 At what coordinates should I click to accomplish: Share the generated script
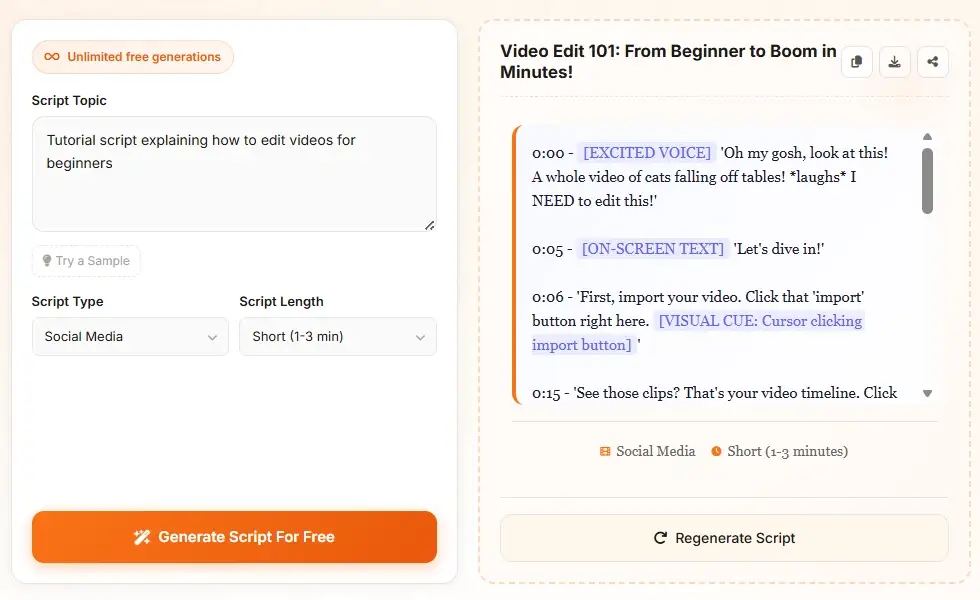(x=933, y=62)
